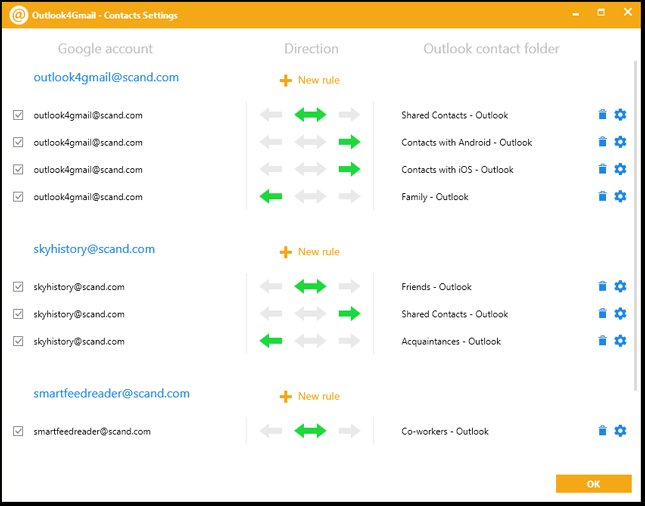
Task: Open settings gear for Co-workers - Outlook rule
Action: click(620, 431)
